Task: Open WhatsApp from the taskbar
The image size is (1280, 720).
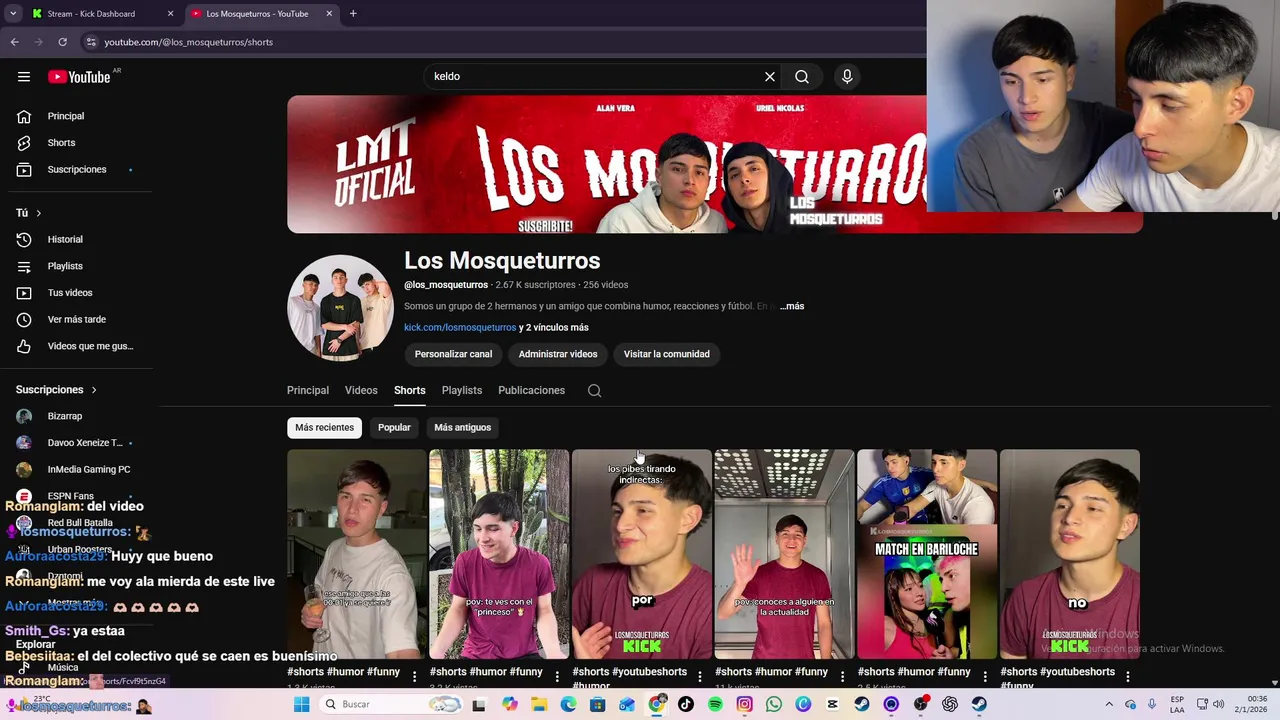Action: coord(774,704)
